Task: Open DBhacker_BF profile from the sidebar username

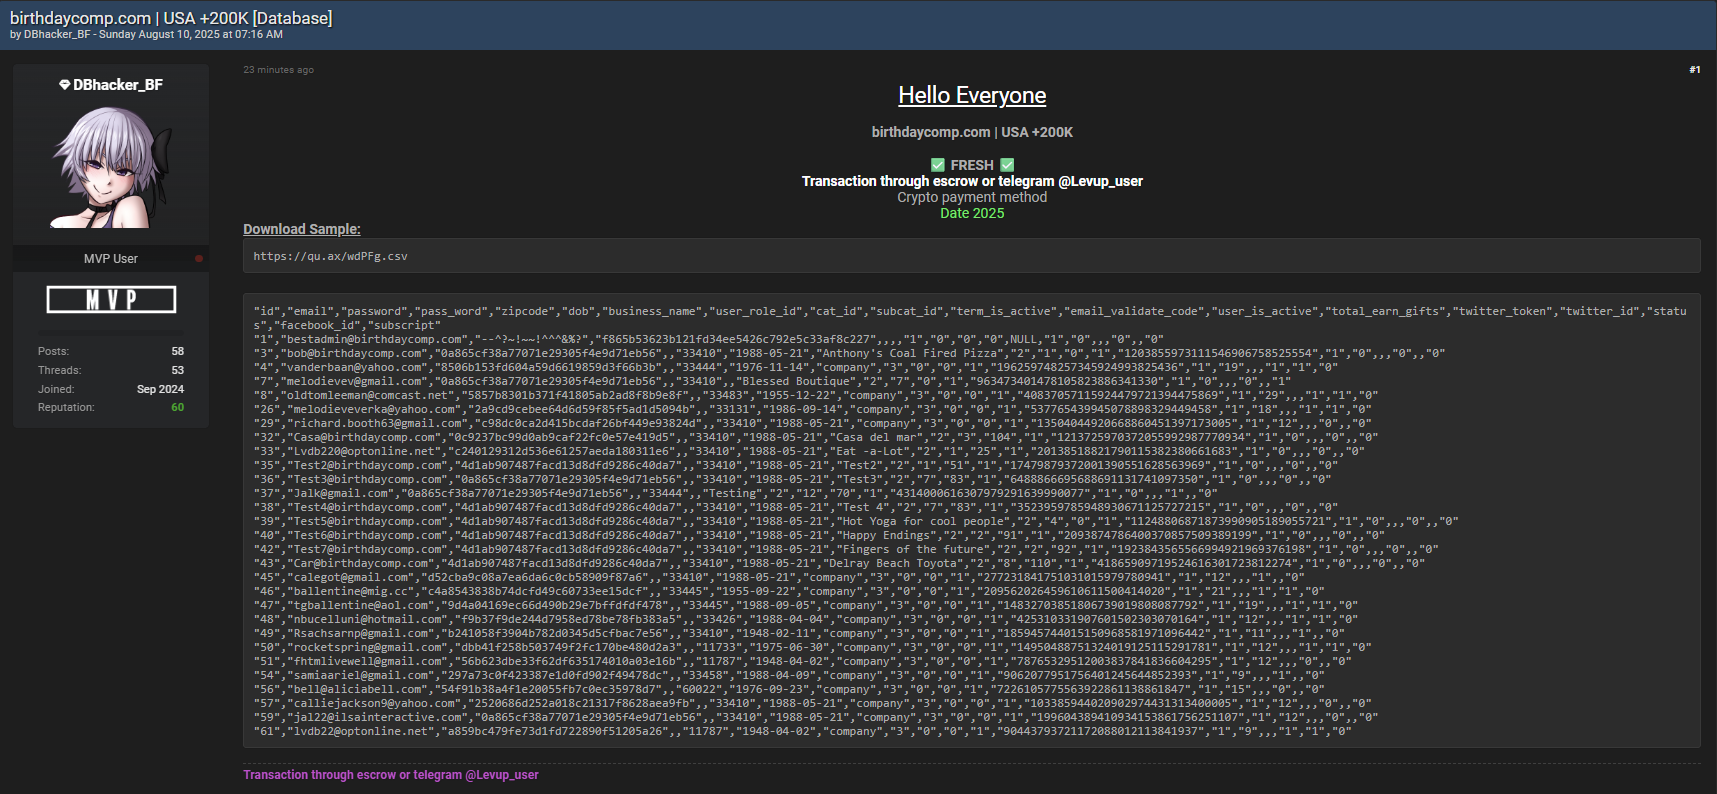Action: click(x=117, y=85)
